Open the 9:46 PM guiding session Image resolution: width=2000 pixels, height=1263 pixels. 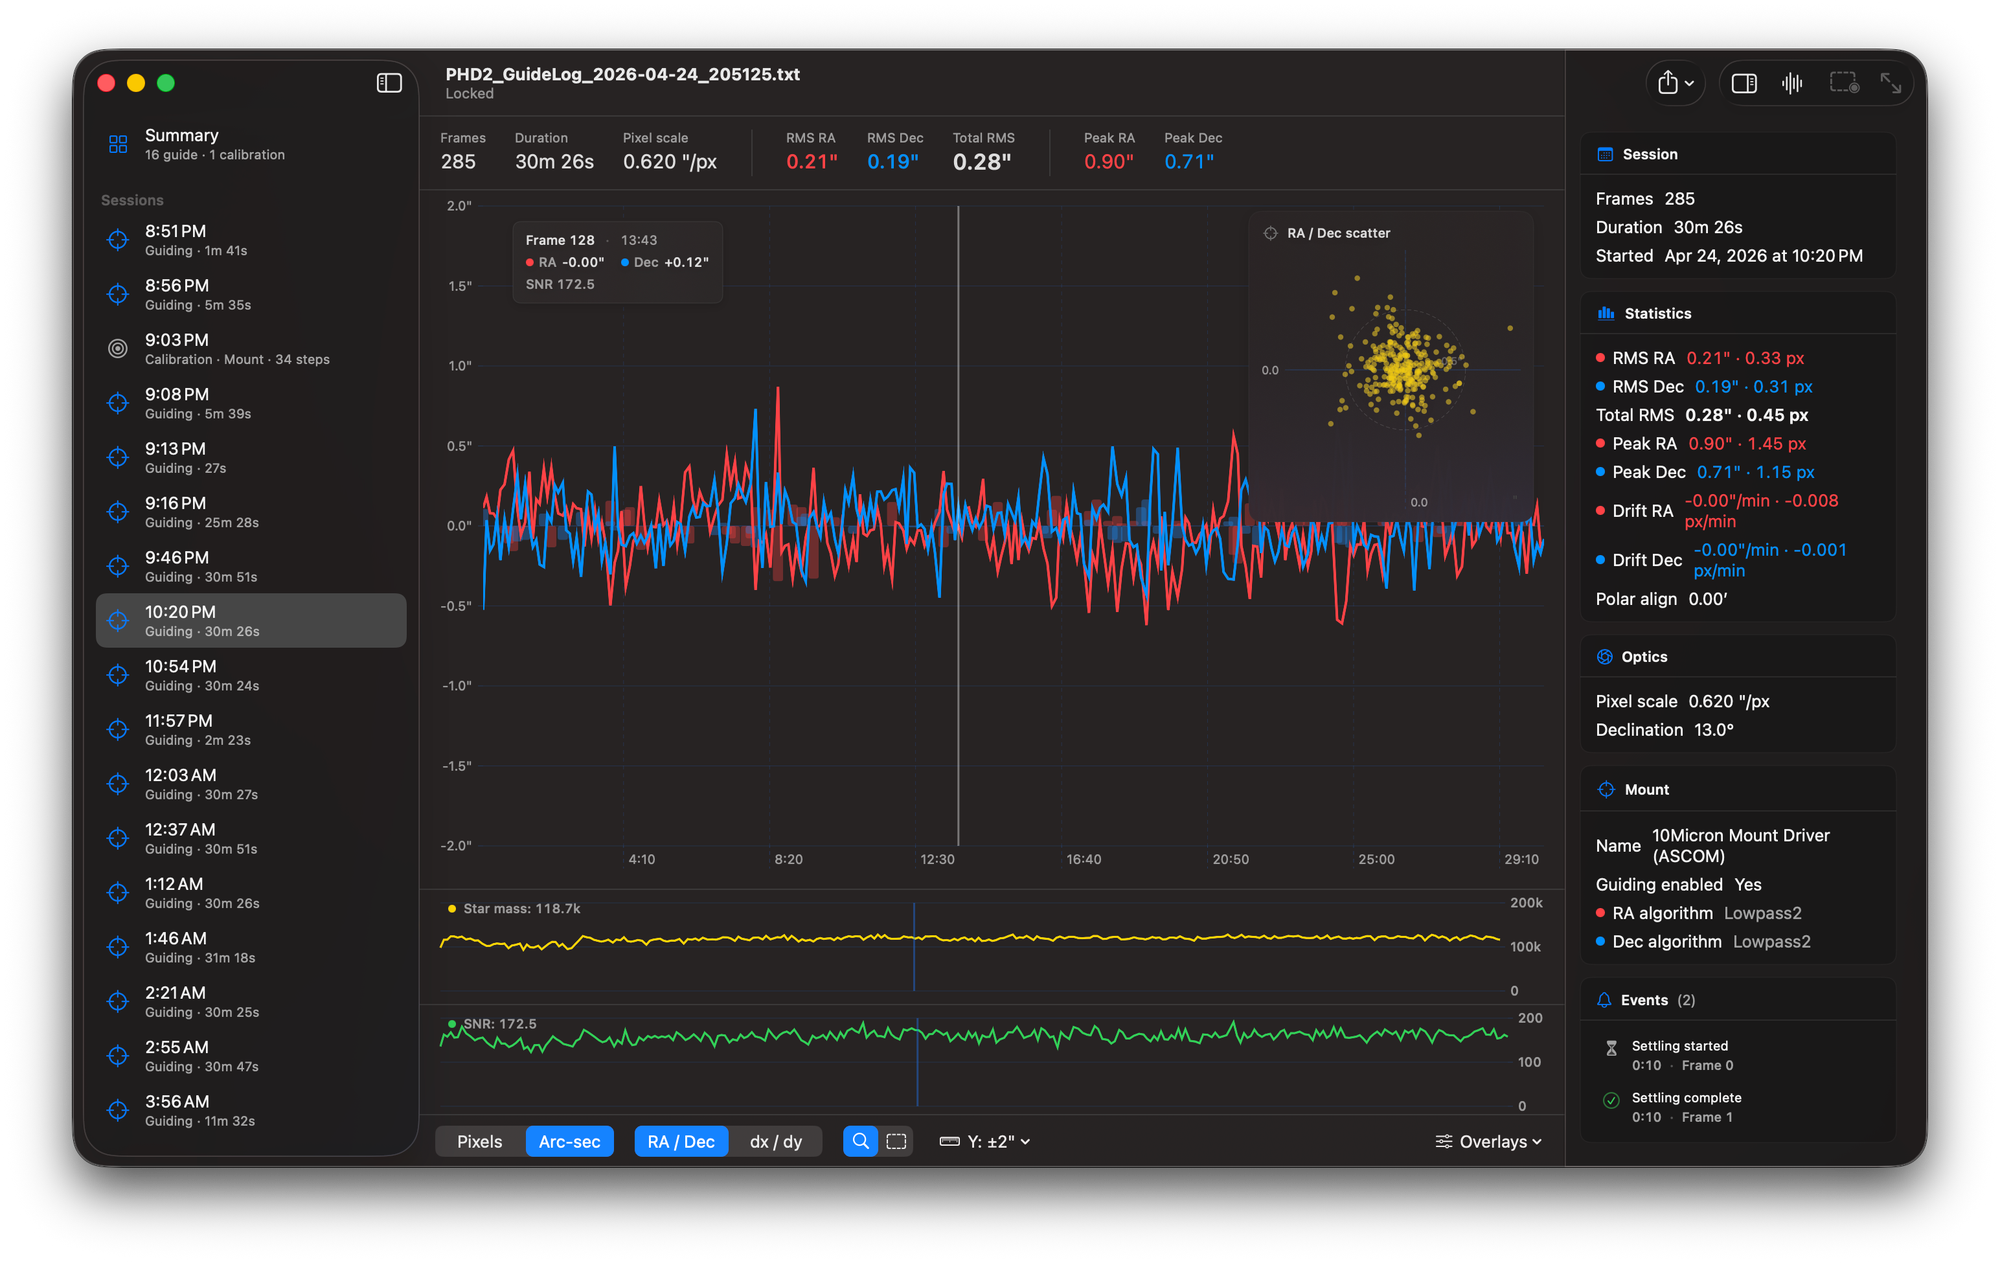tap(200, 566)
